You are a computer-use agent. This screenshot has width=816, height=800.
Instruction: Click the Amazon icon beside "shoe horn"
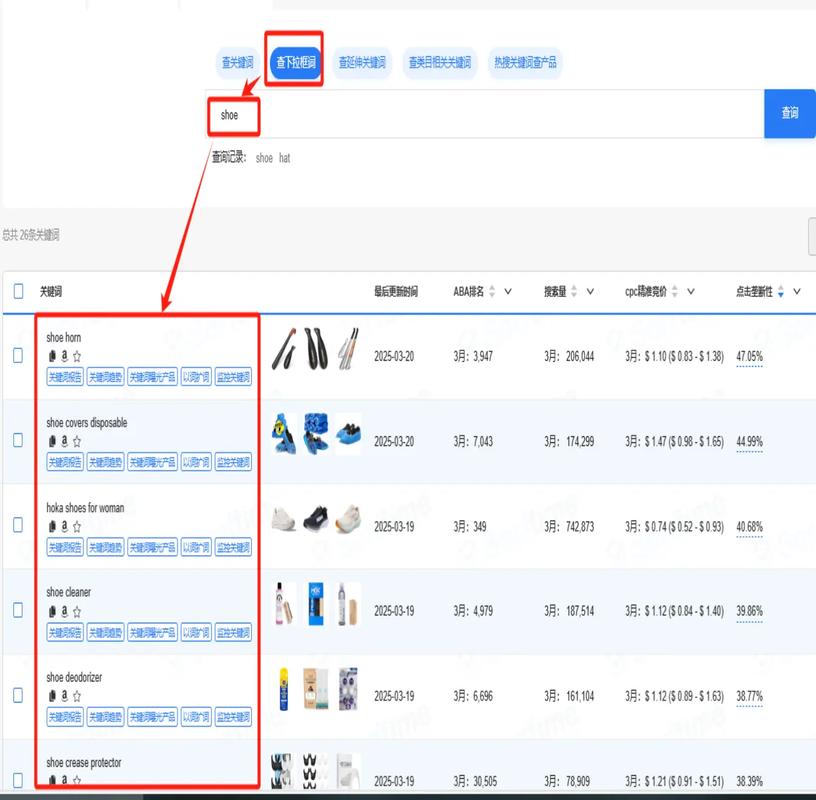click(x=64, y=355)
